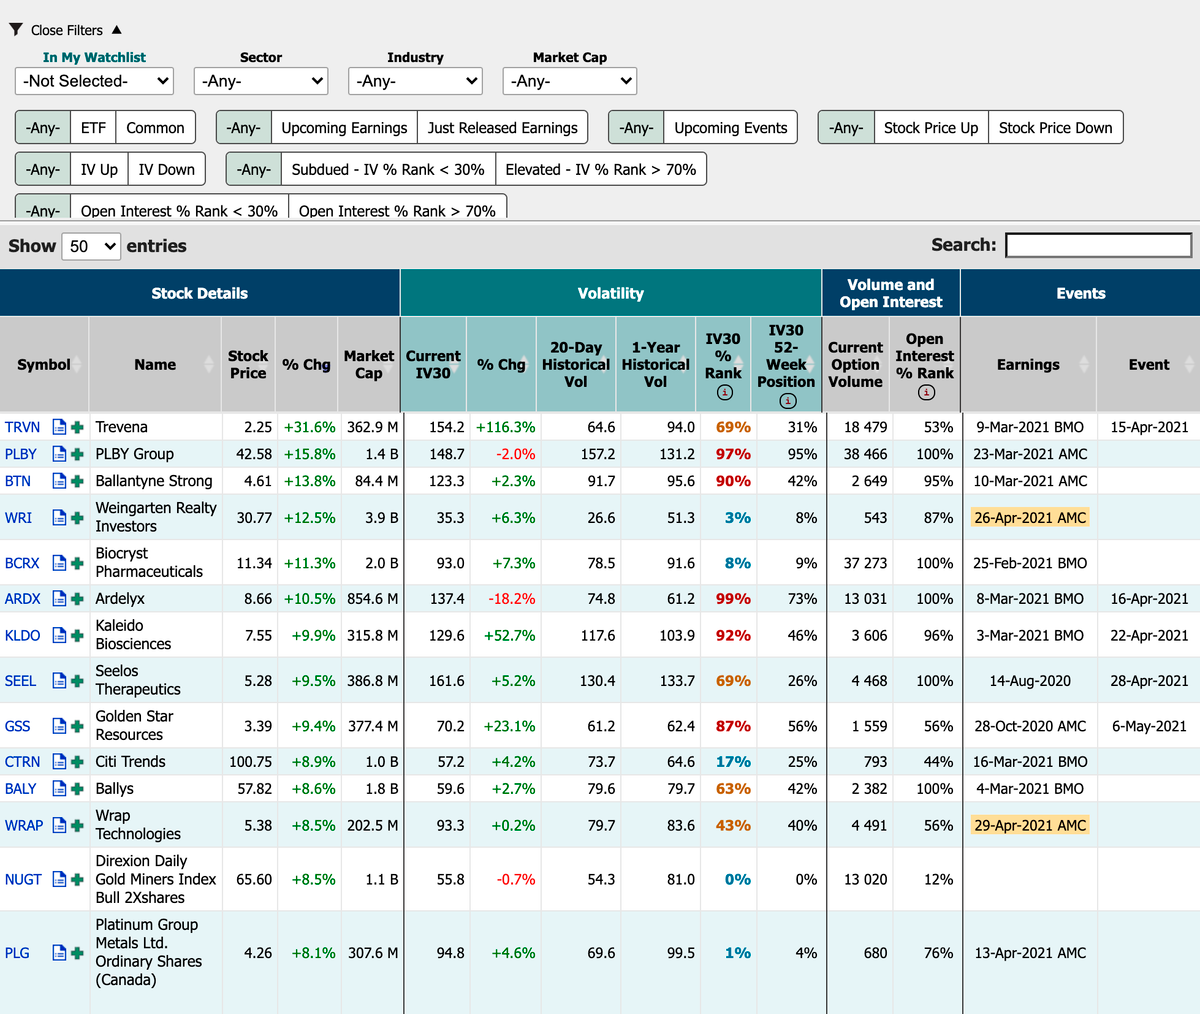Screen dimensions: 1200x1014
Task: Open the BALY symbol link
Action: click(x=21, y=789)
